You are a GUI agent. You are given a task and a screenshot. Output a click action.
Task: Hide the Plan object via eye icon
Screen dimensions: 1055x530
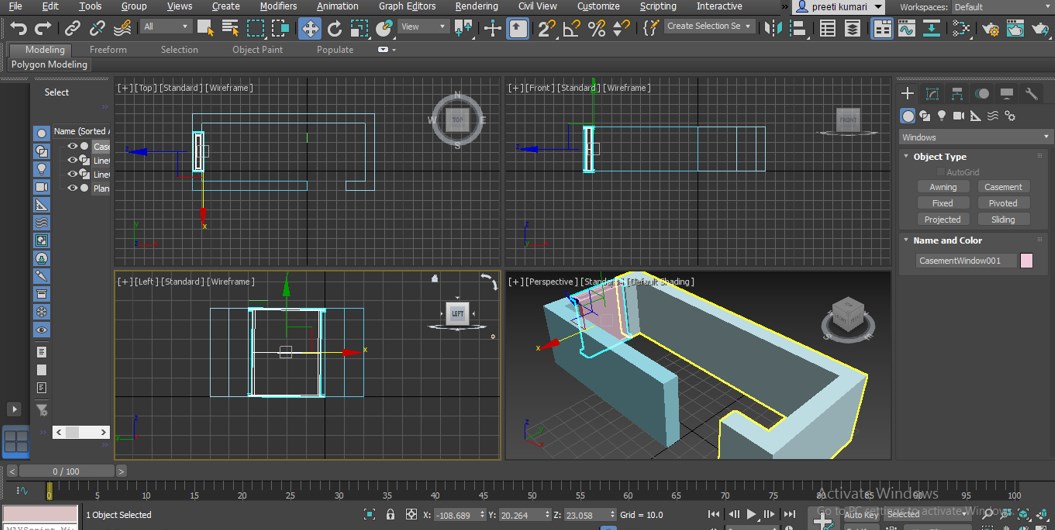[72, 188]
